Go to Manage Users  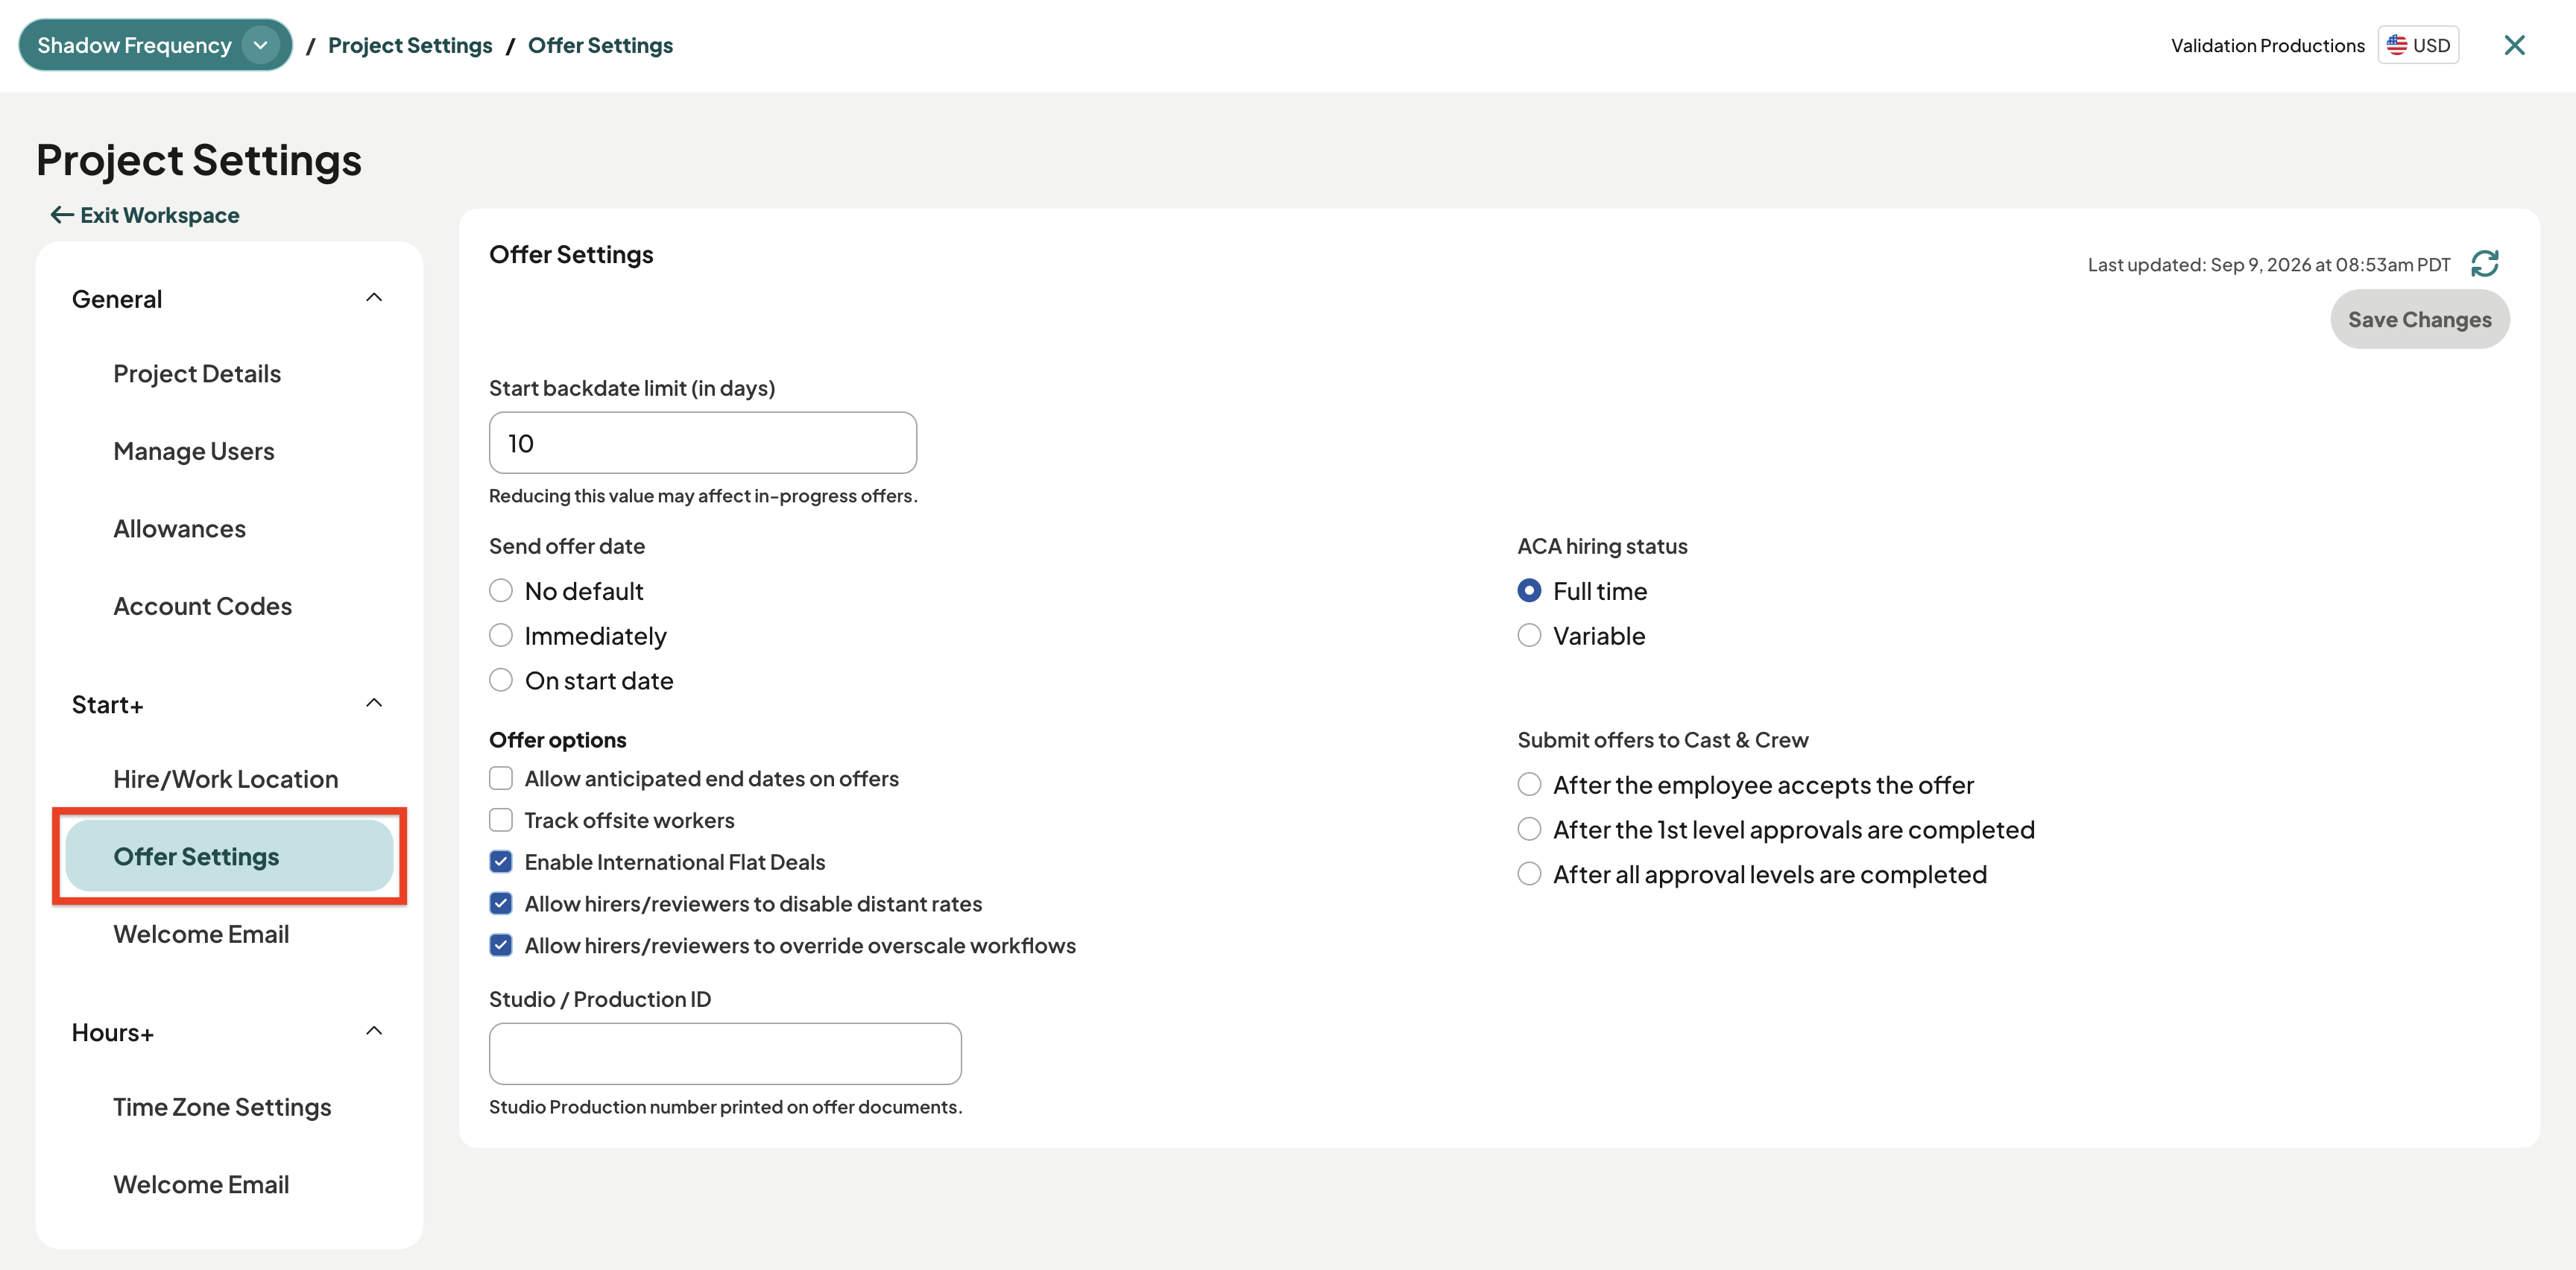[194, 451]
